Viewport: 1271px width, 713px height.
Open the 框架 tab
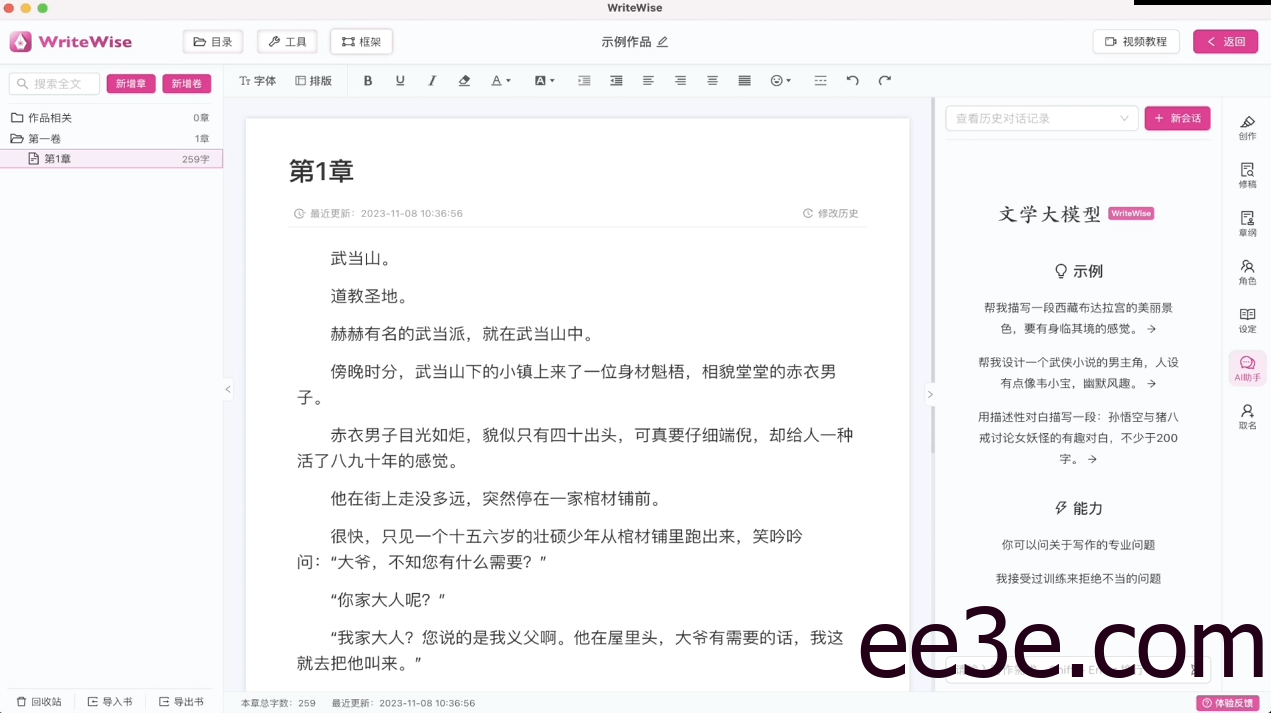(x=360, y=41)
